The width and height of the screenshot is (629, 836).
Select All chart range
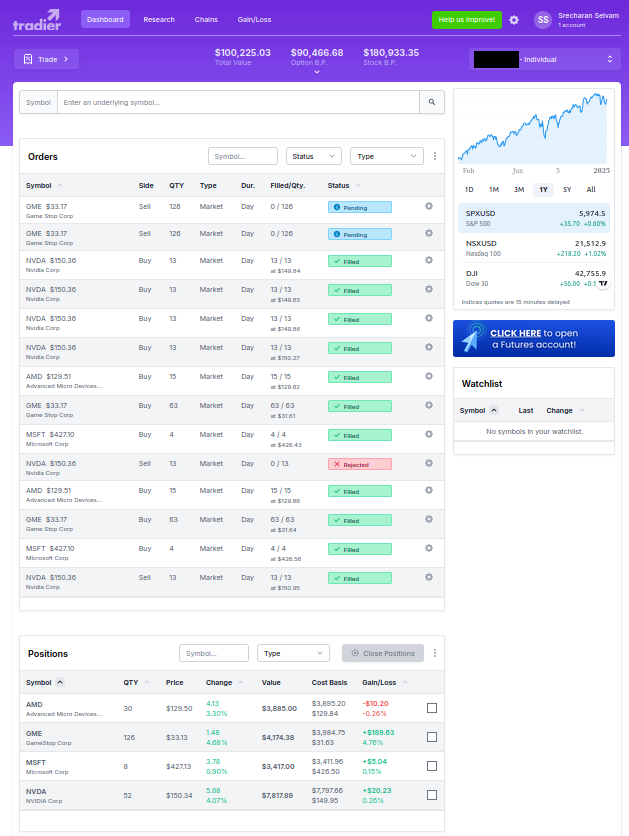591,189
